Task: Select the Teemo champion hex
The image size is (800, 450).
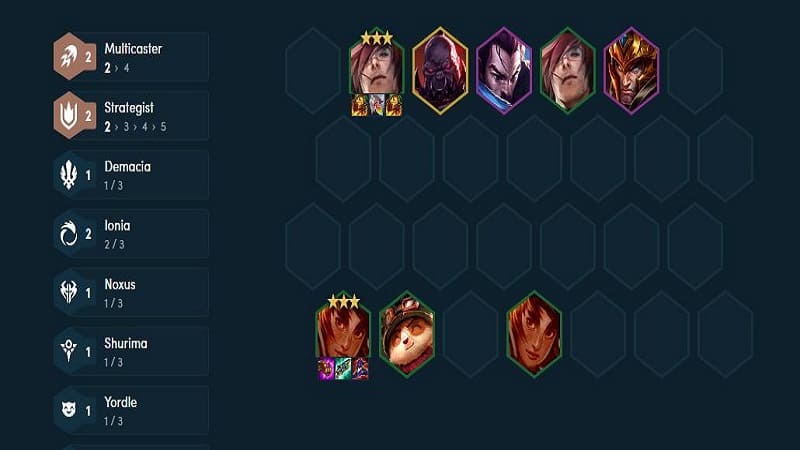Action: tap(407, 334)
